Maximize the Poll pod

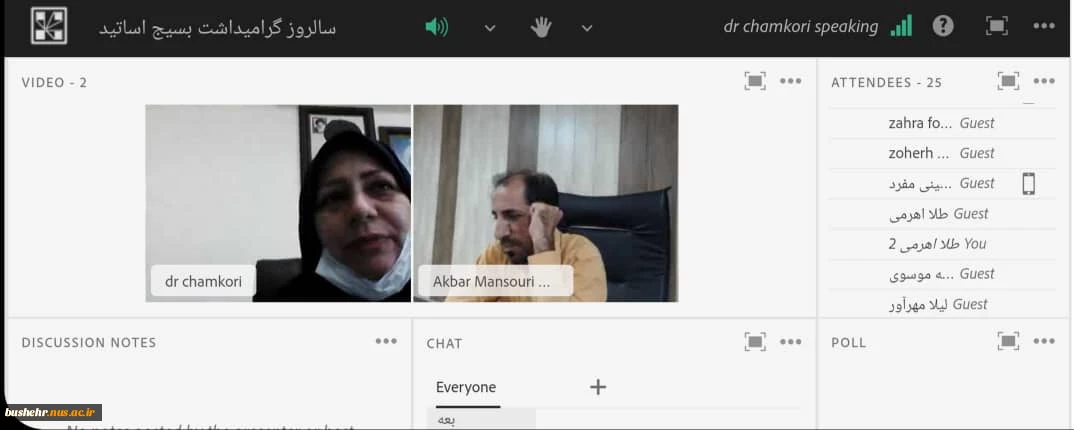(1008, 342)
